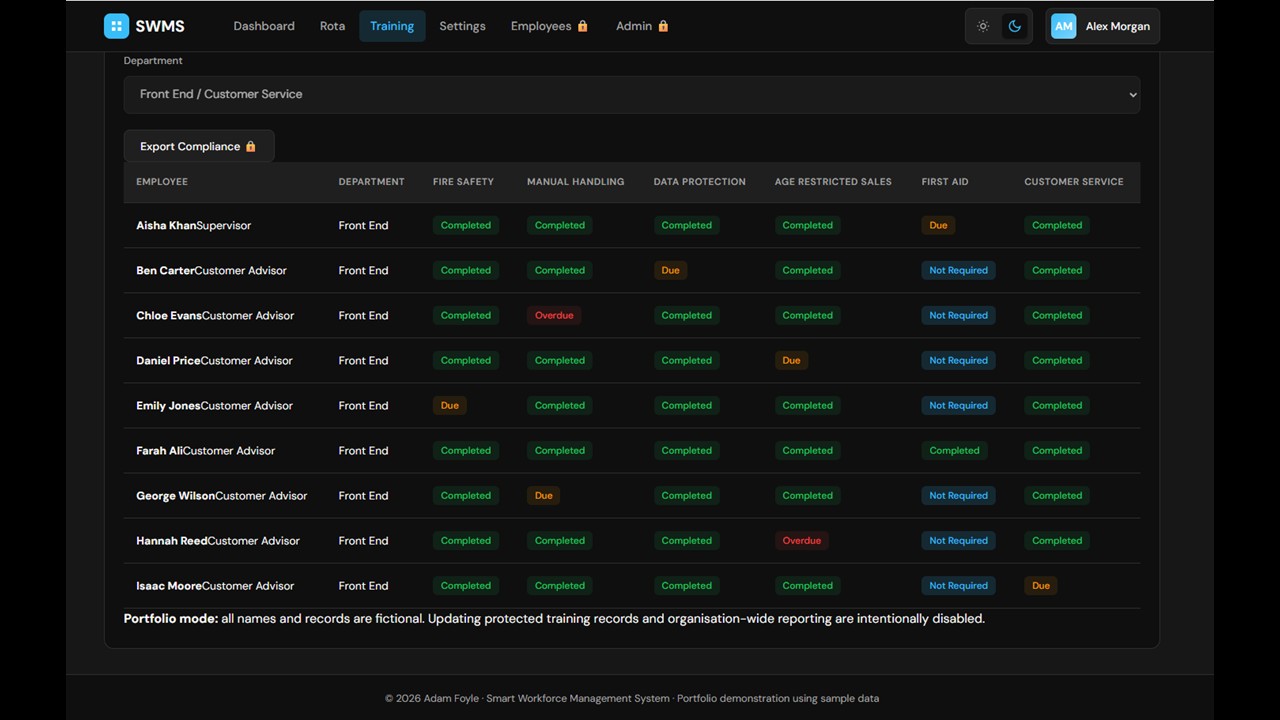
Task: Click SWMS brand name text
Action: (160, 26)
